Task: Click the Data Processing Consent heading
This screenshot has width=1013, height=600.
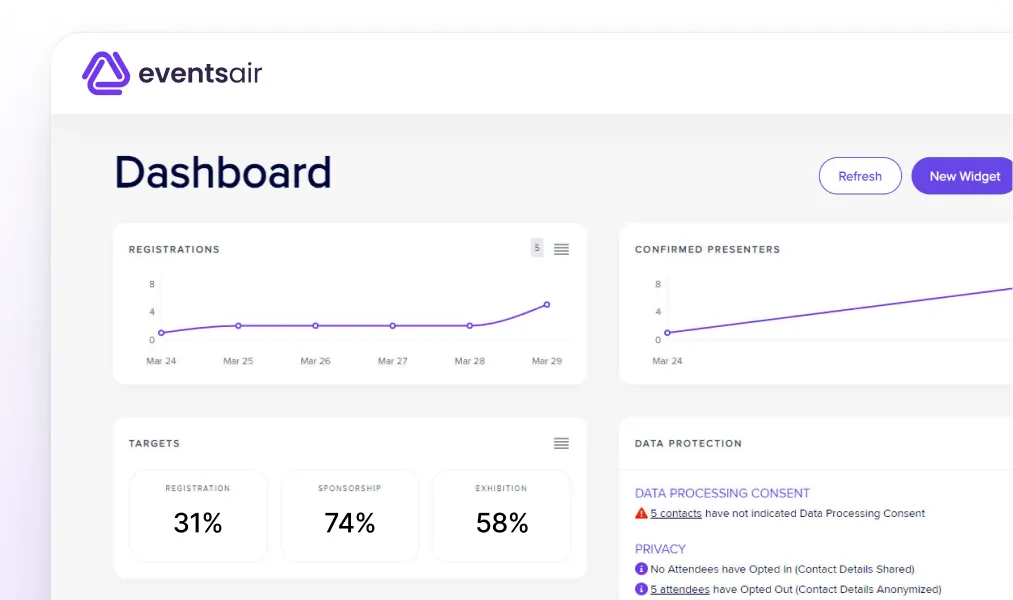Action: click(x=722, y=493)
